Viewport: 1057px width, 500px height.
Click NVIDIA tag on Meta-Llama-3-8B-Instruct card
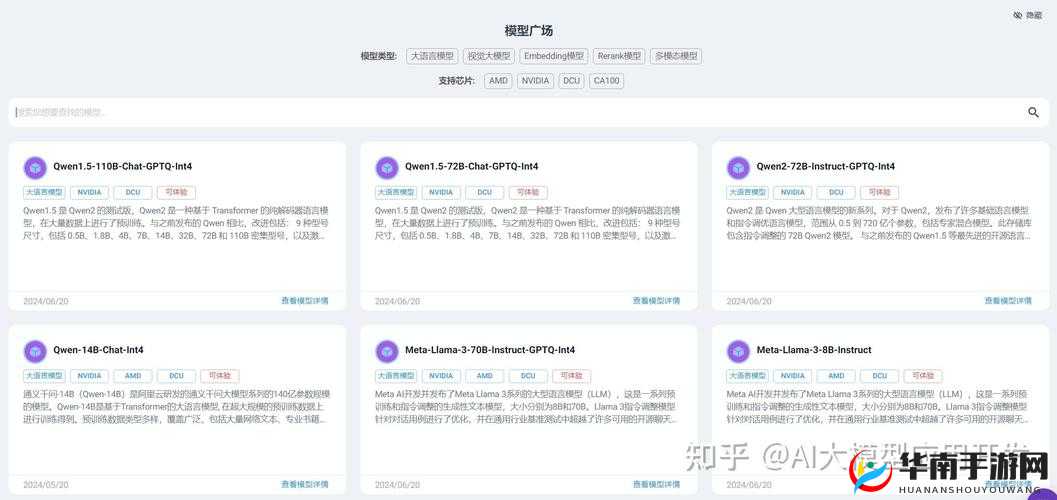[x=792, y=376]
